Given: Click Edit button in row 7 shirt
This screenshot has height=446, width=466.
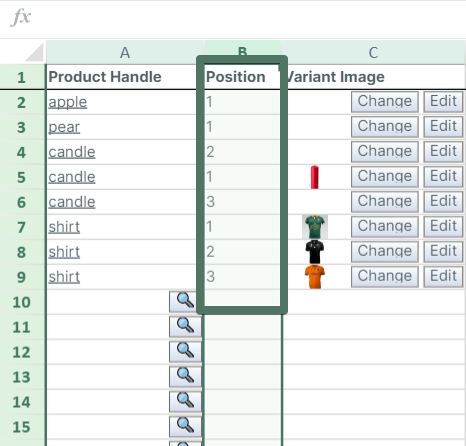Looking at the screenshot, I should coord(443,227).
